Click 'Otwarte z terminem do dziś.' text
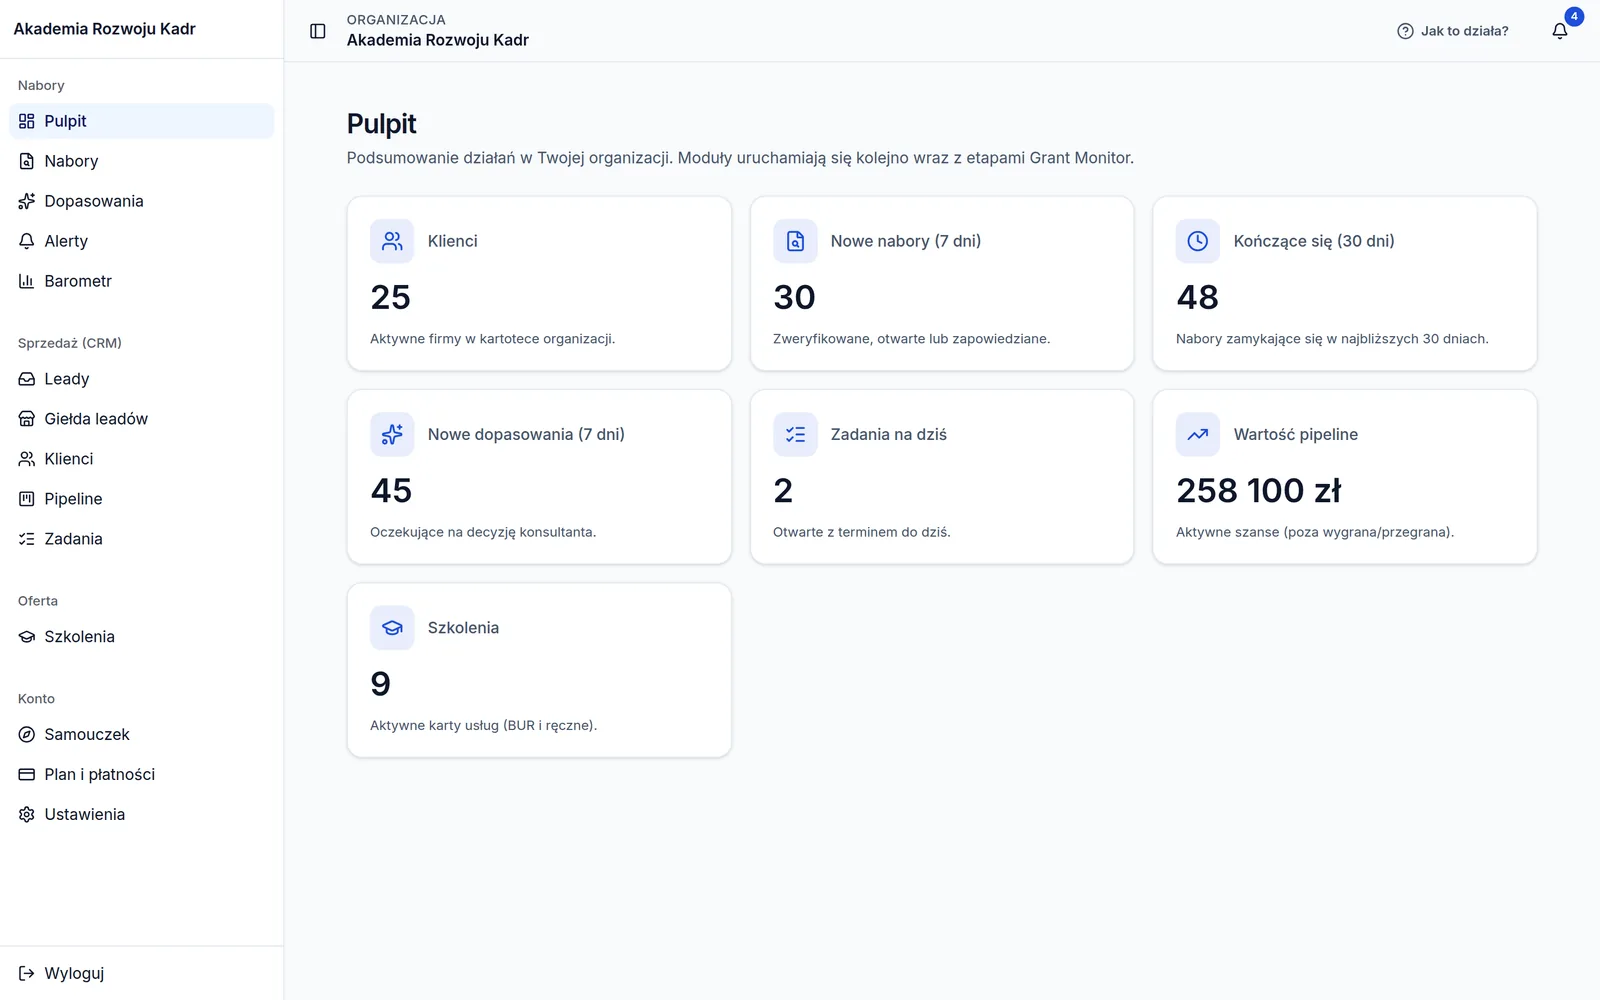The image size is (1600, 1000). click(x=861, y=532)
